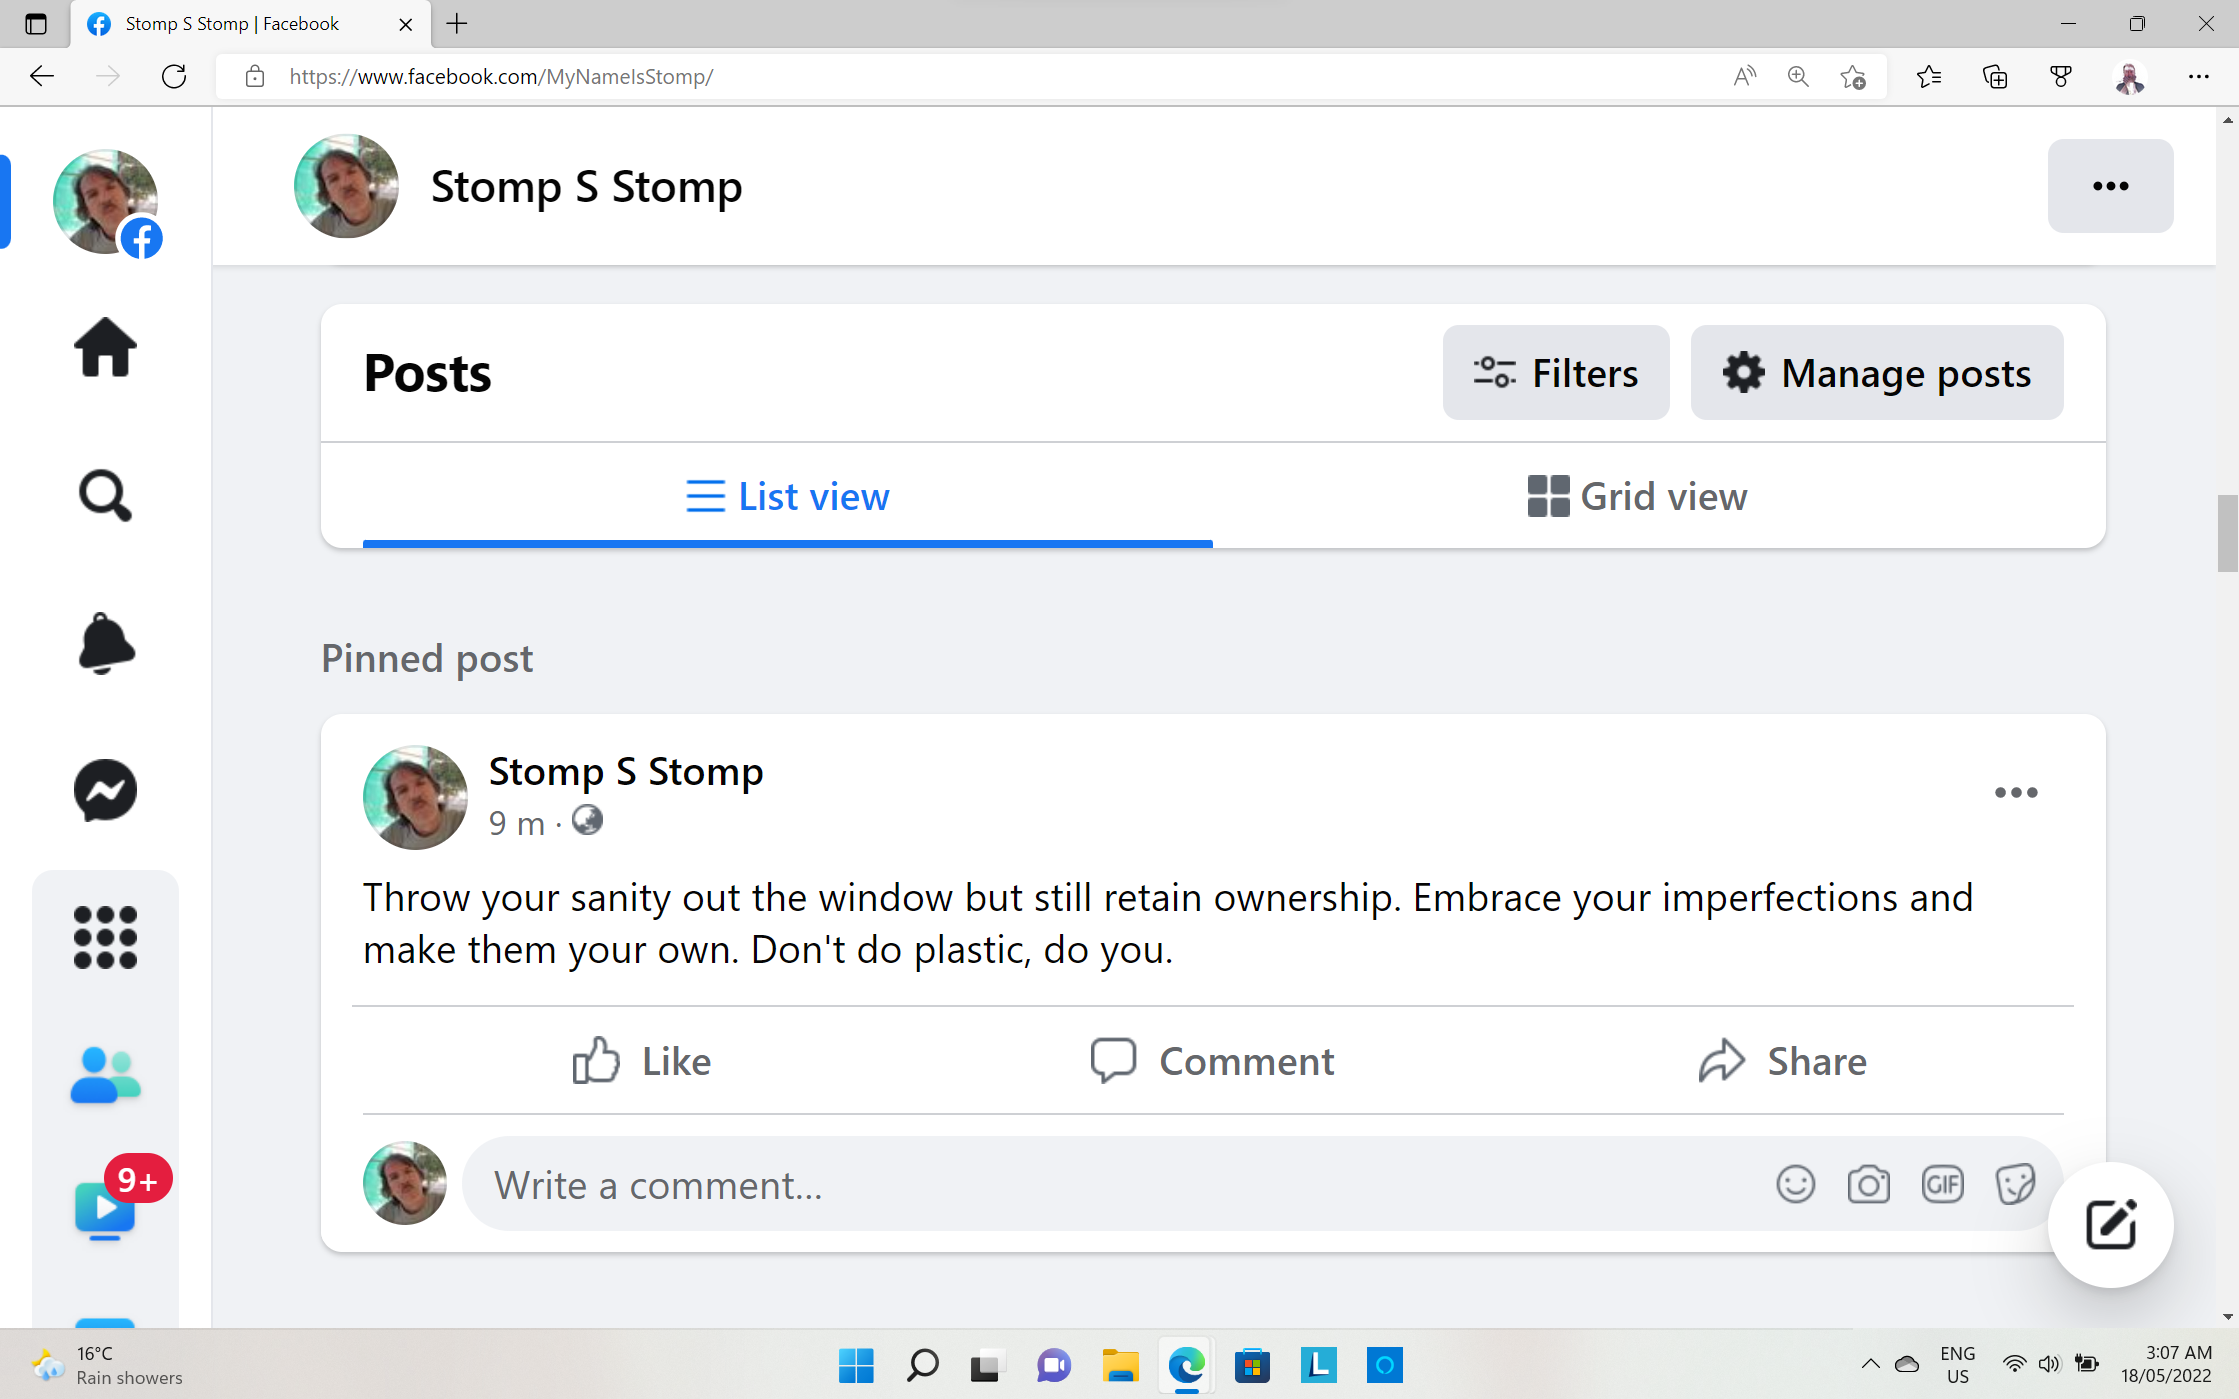Like the pinned post
Image resolution: width=2239 pixels, height=1399 pixels.
[x=641, y=1061]
